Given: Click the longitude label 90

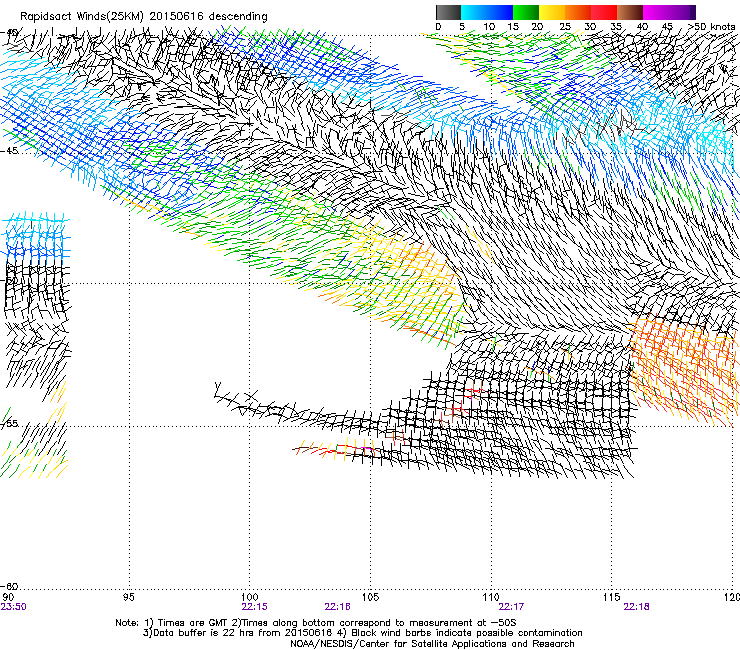Looking at the screenshot, I should pos(8,597).
